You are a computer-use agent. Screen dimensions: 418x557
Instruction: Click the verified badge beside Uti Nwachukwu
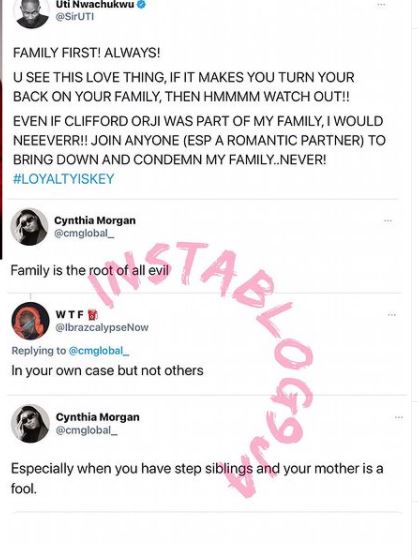tap(141, 5)
